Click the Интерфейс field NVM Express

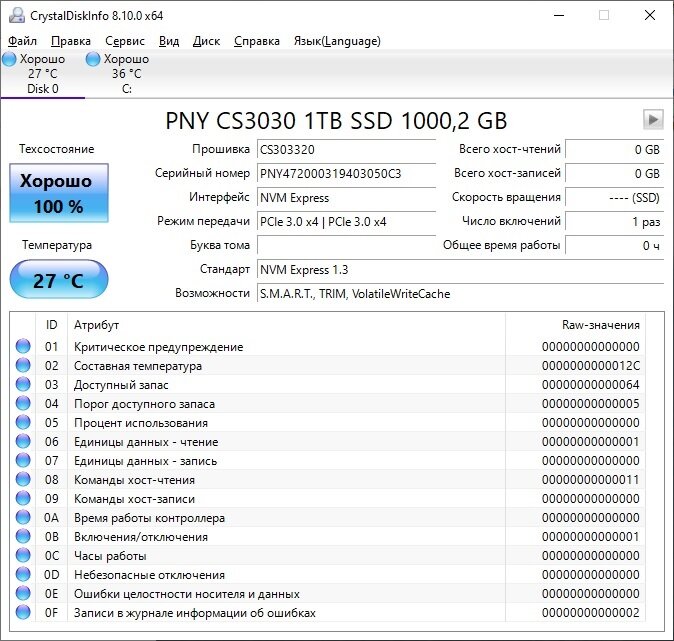(x=346, y=198)
